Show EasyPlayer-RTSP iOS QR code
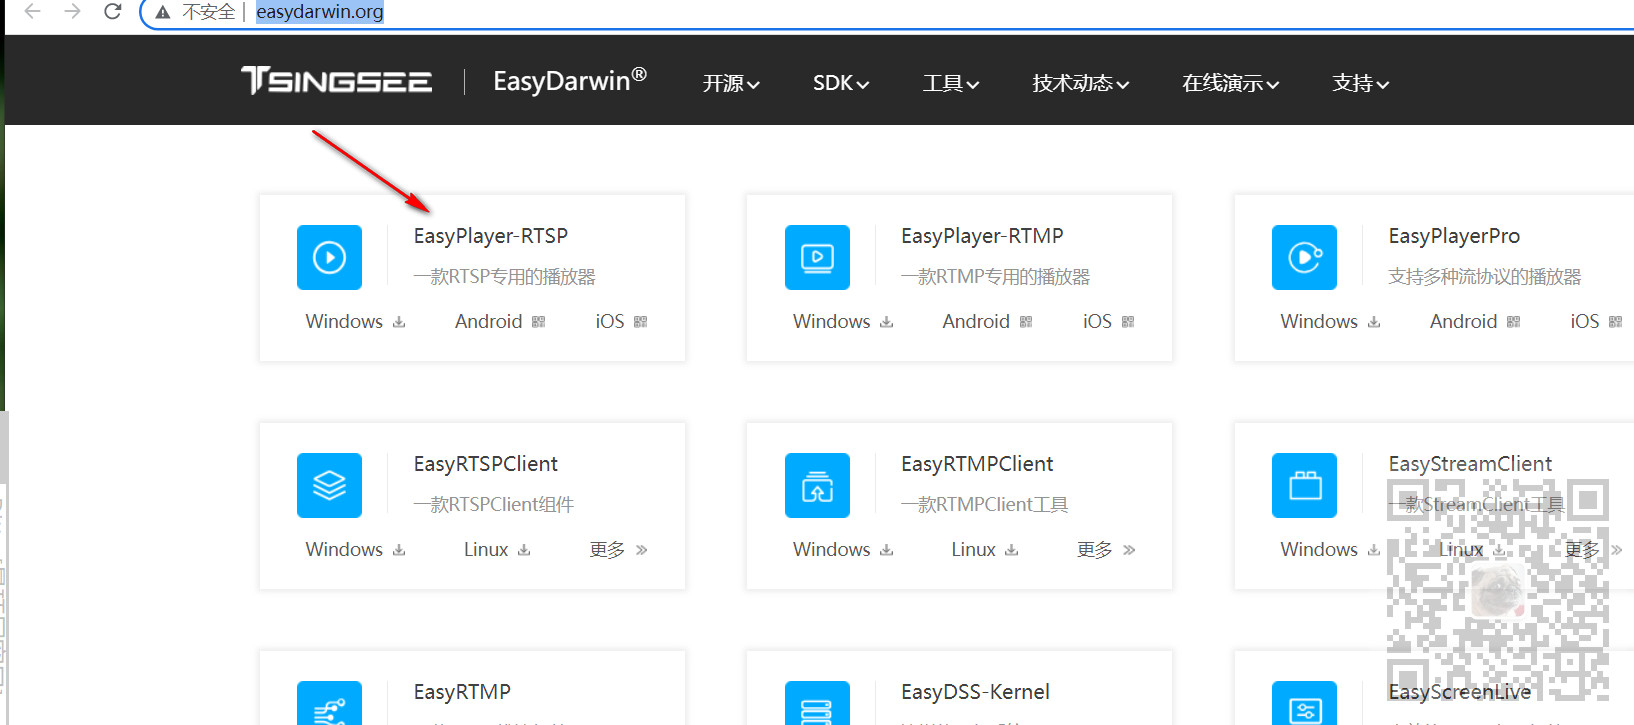The image size is (1634, 725). point(621,321)
